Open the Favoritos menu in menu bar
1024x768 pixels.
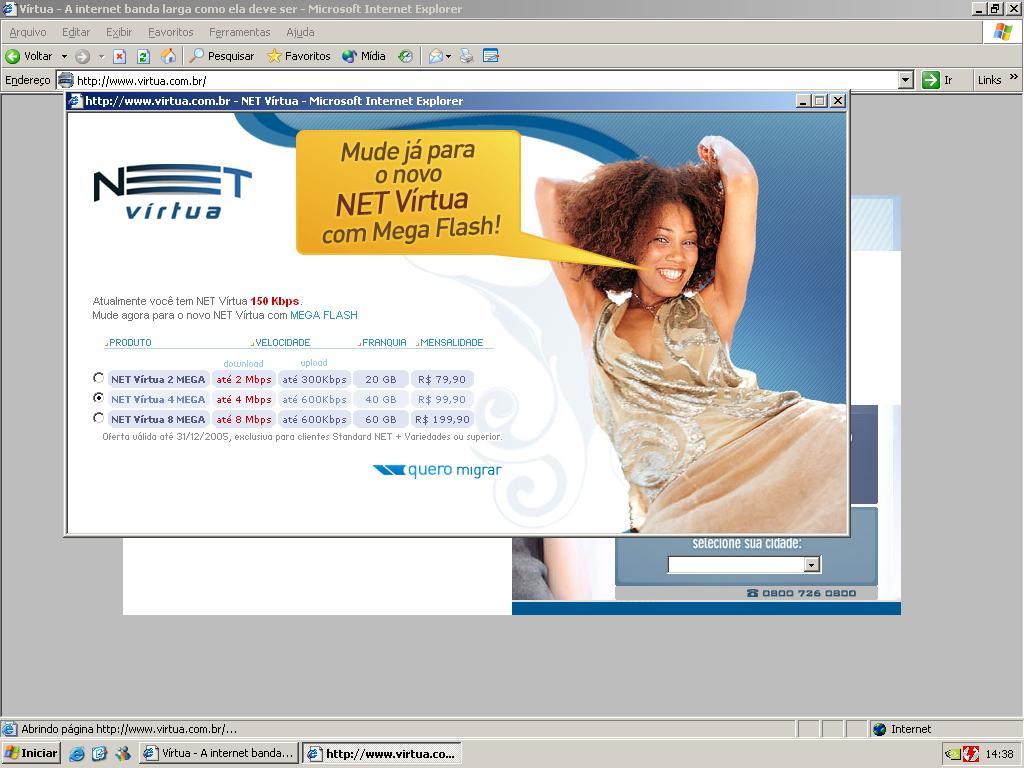(170, 32)
